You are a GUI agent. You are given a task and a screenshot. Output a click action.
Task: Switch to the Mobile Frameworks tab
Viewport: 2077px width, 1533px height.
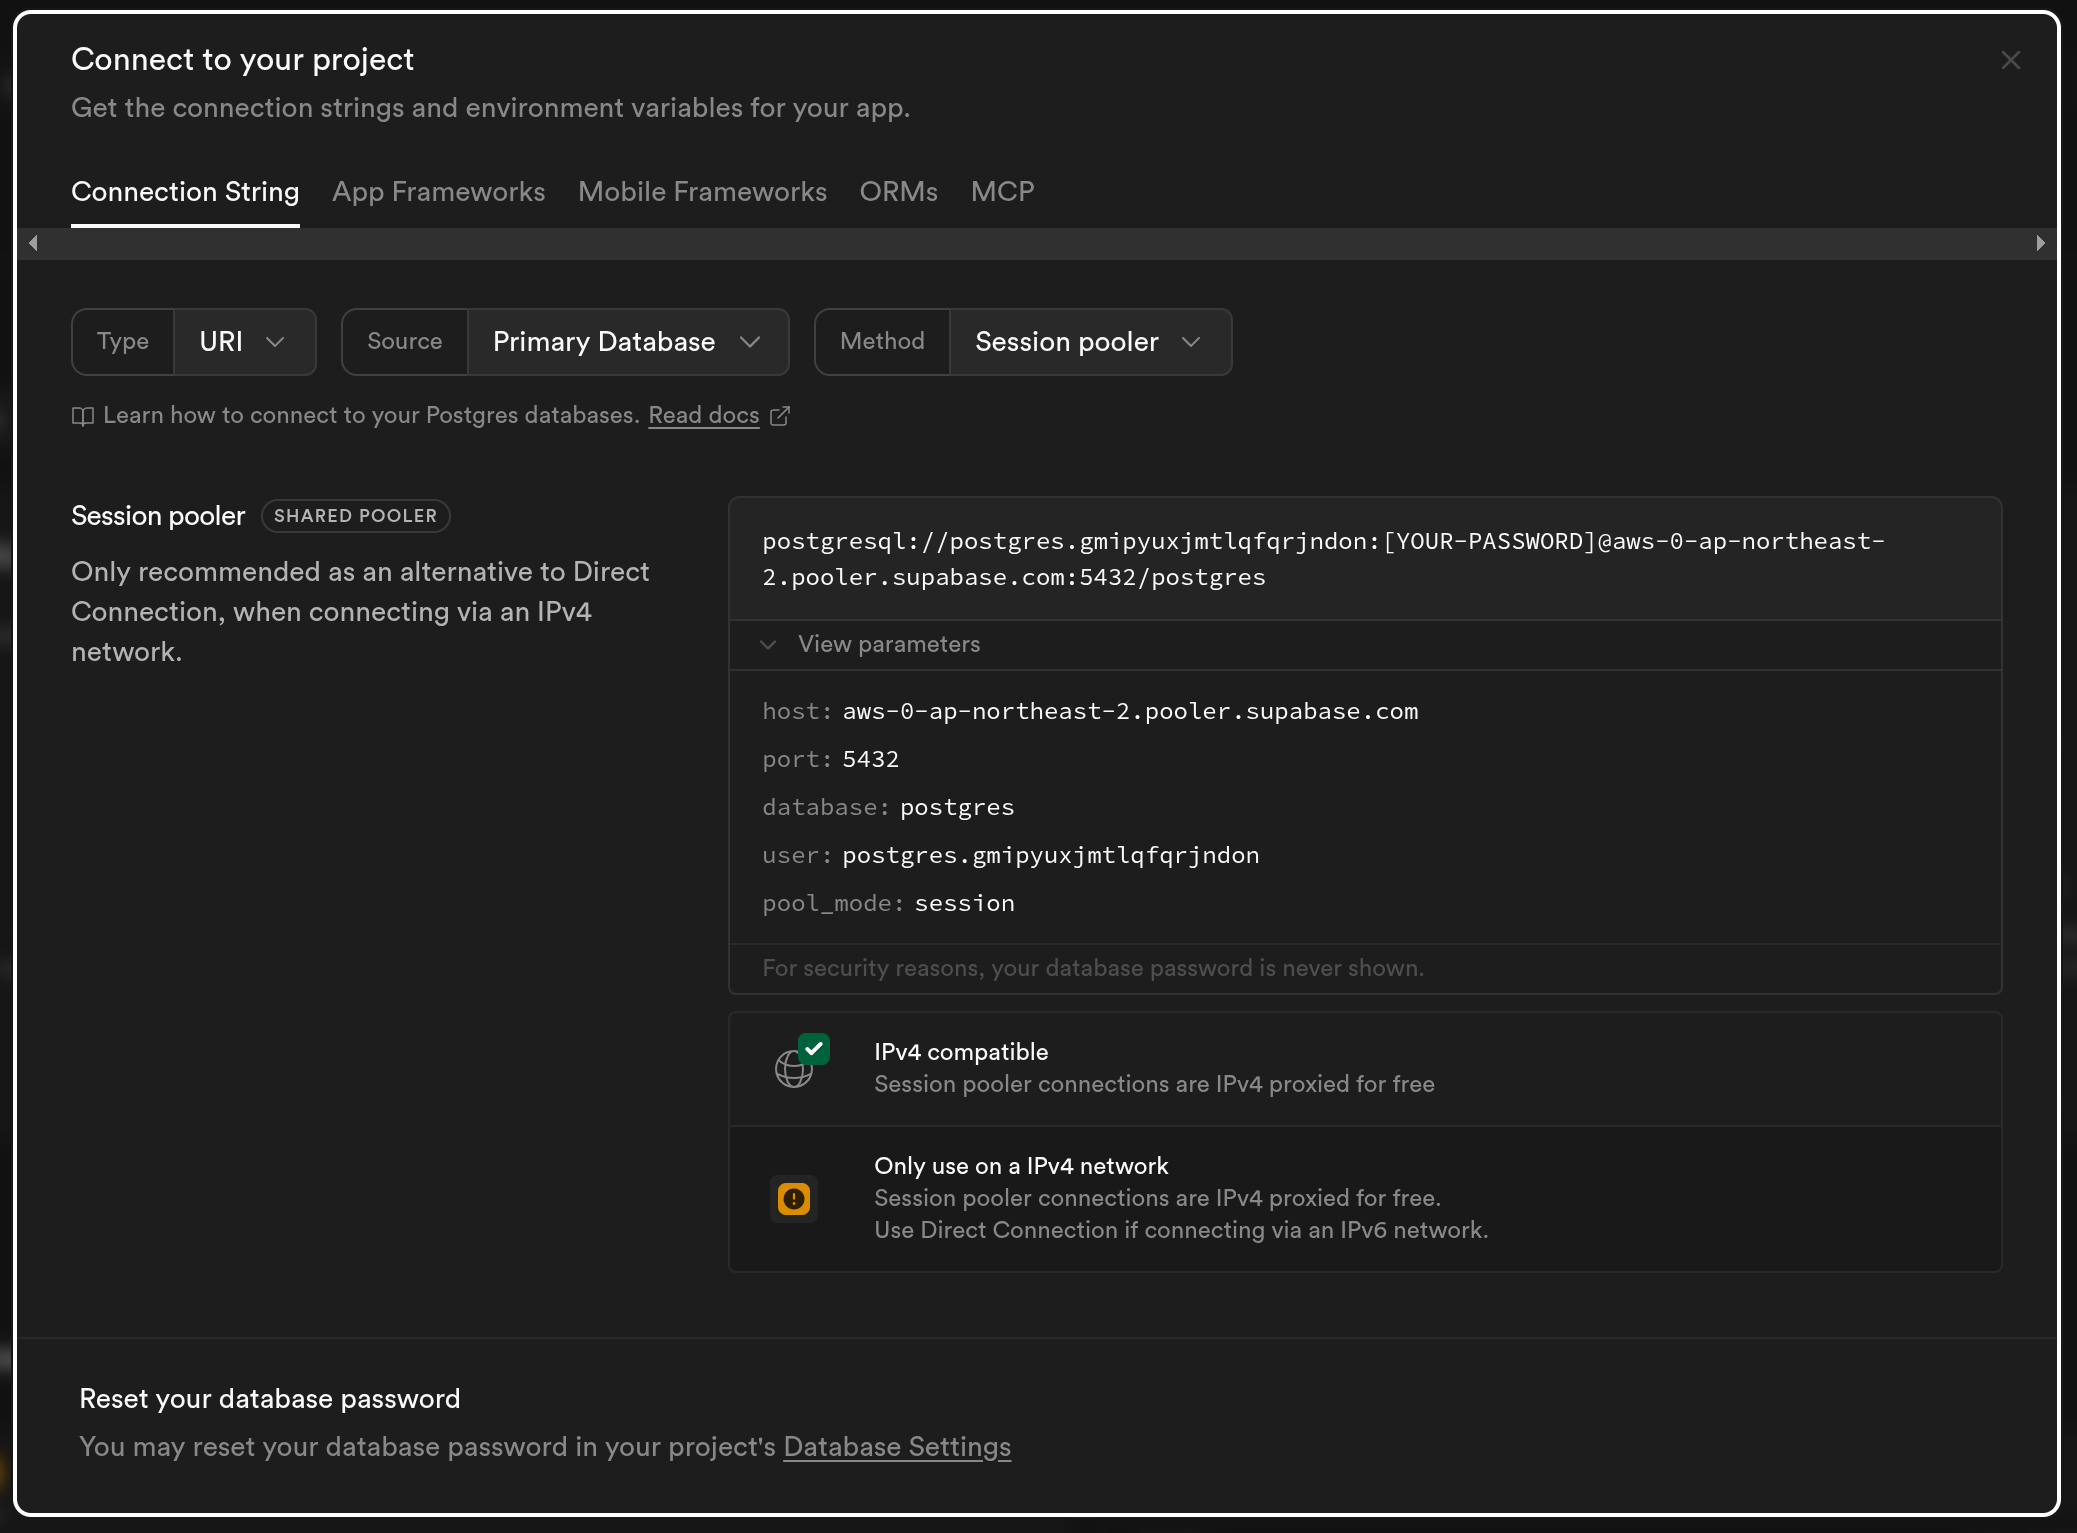702,191
